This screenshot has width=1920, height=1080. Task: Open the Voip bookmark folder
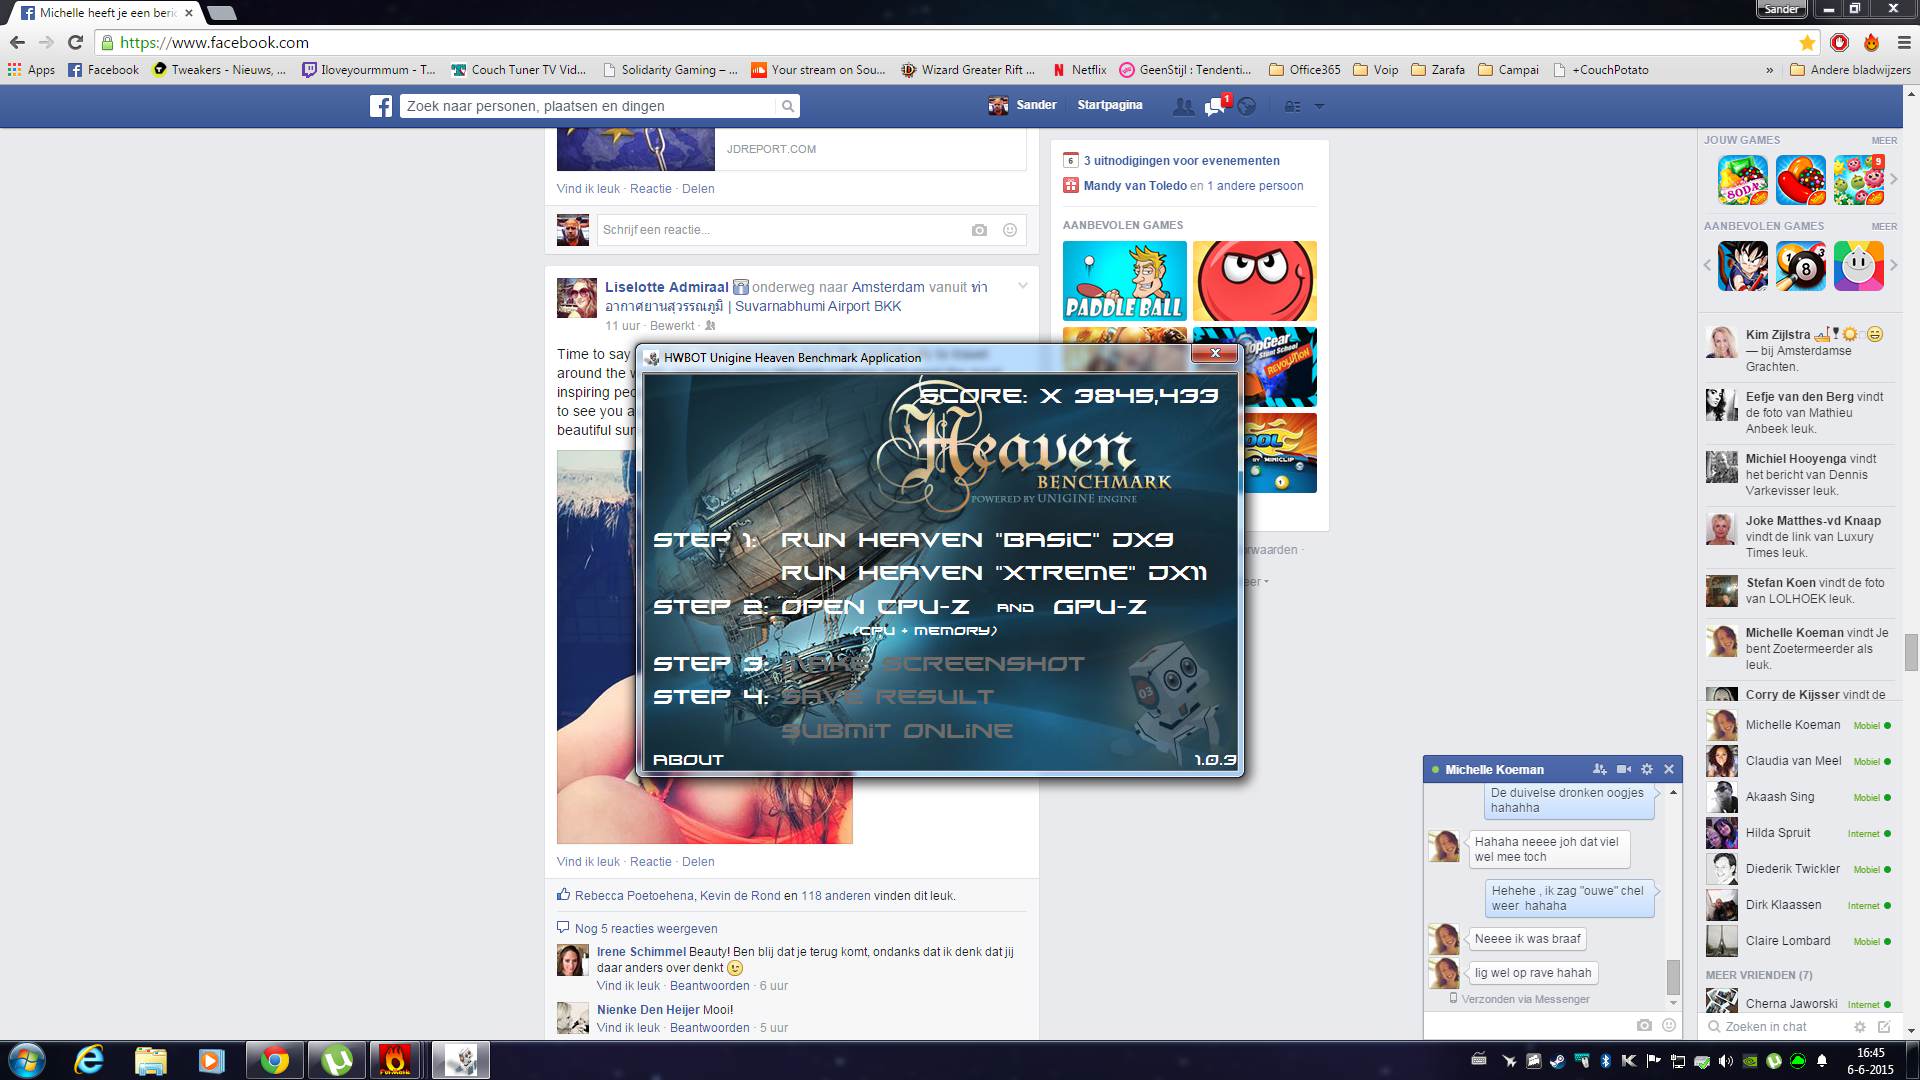[x=1375, y=70]
